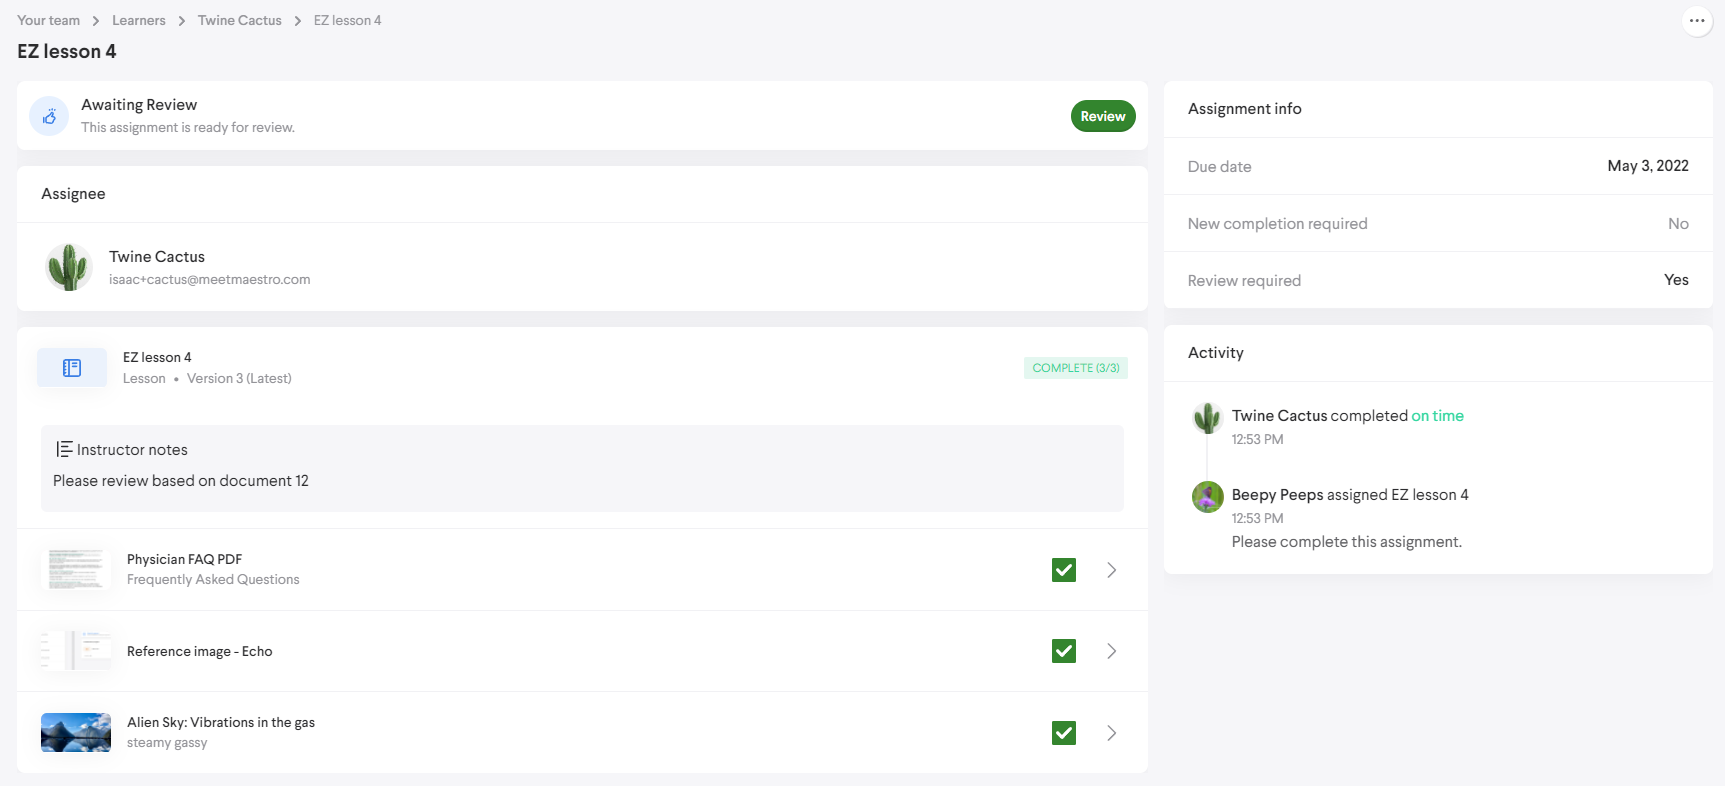The width and height of the screenshot is (1725, 786).
Task: Open the Reference image - Echo thumbnail
Action: pos(76,651)
